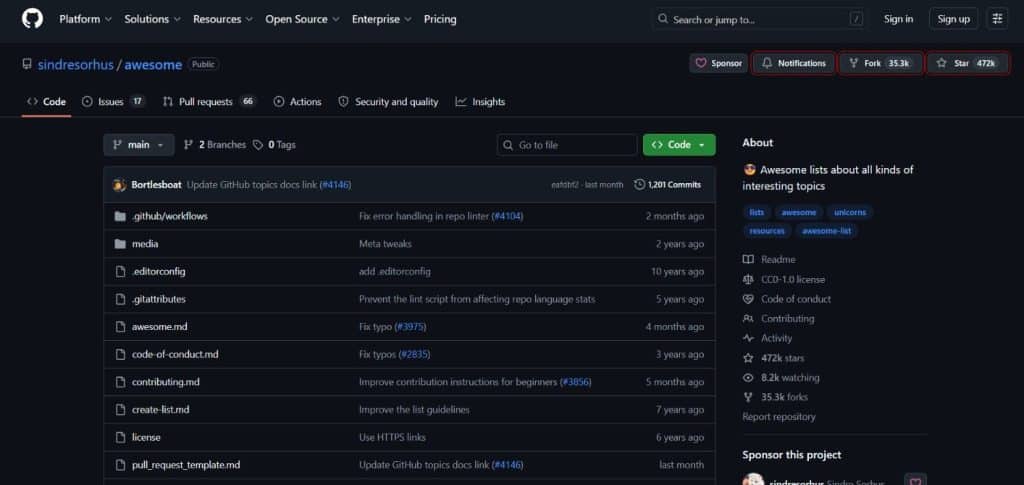Open the Enterprise dropdown
The width and height of the screenshot is (1024, 485).
[381, 19]
